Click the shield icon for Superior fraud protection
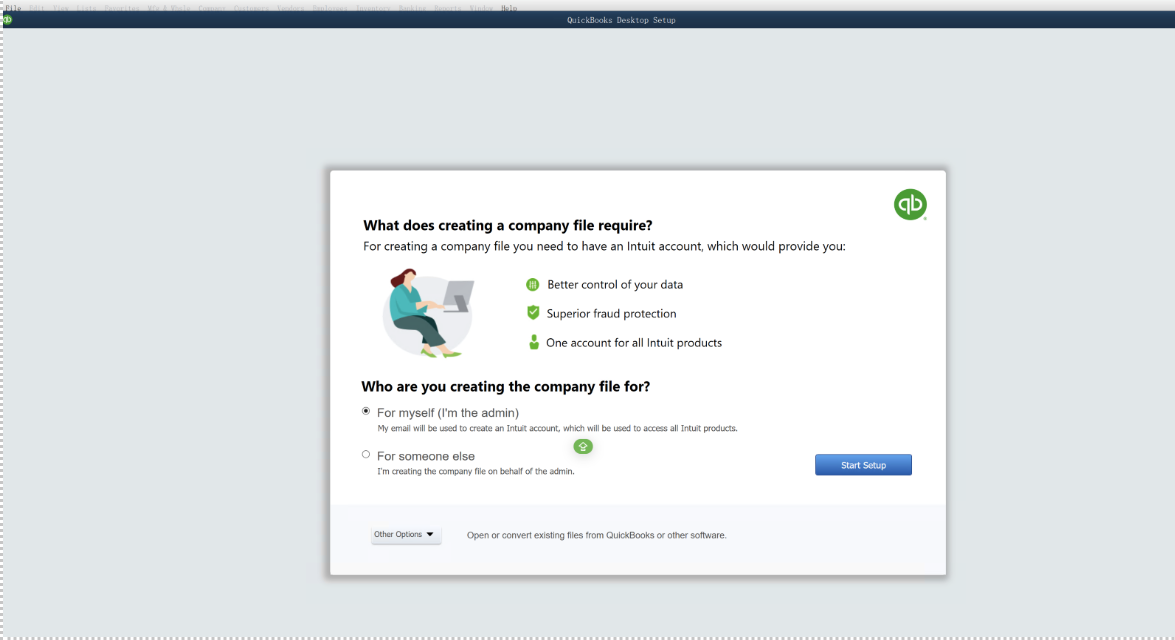1175x640 pixels. (533, 313)
